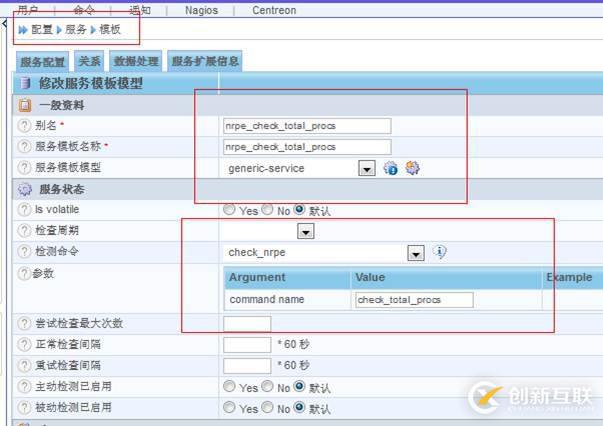Viewport: 603px width, 426px height.
Task: Switch to the 服务配置 tab
Action: point(42,62)
